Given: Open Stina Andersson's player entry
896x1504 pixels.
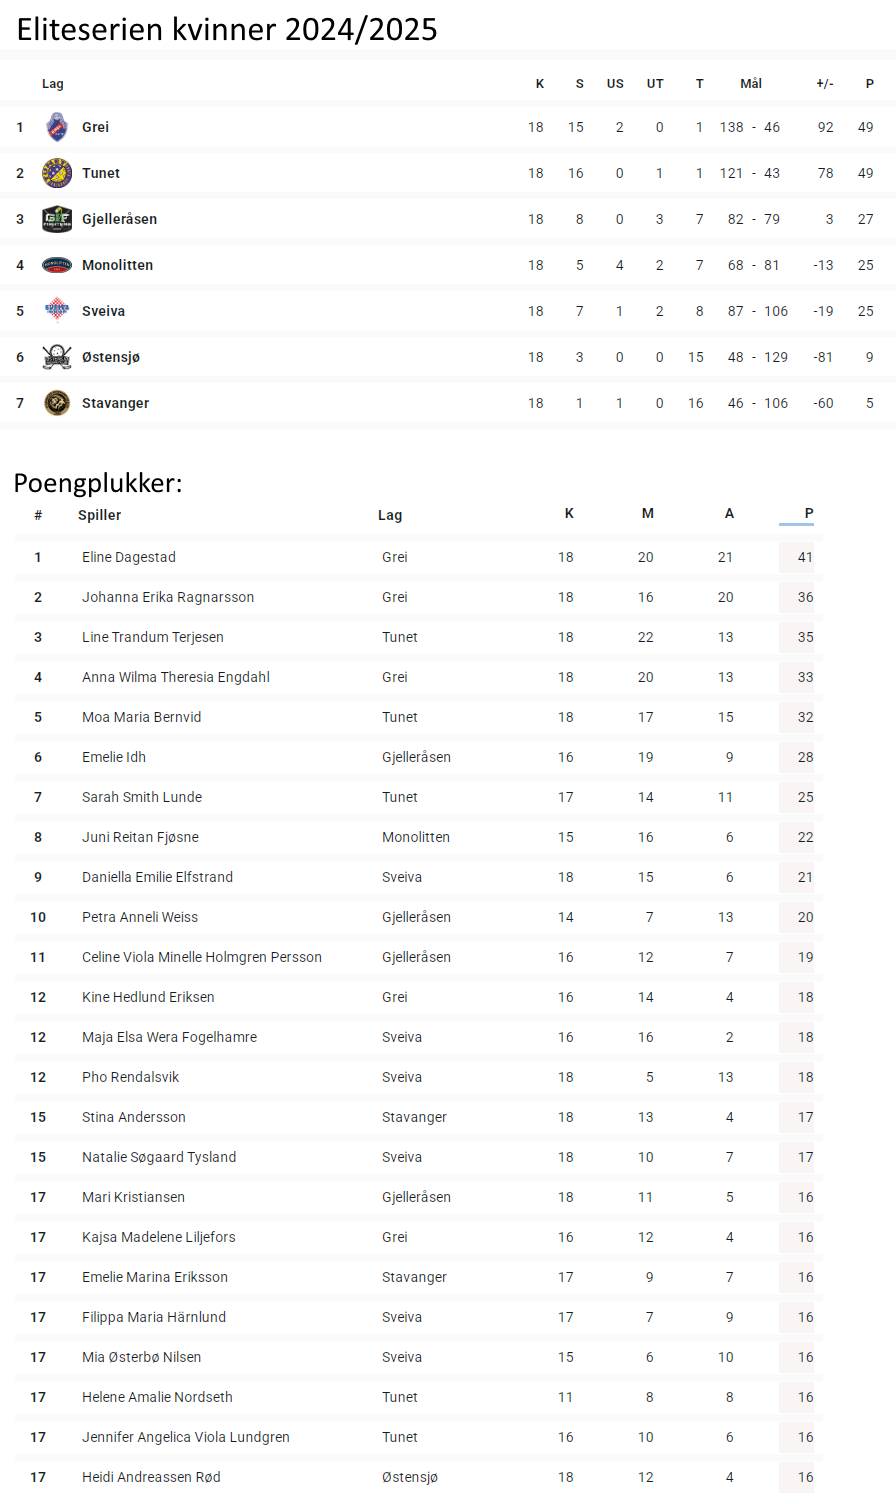Looking at the screenshot, I should pos(134,1117).
